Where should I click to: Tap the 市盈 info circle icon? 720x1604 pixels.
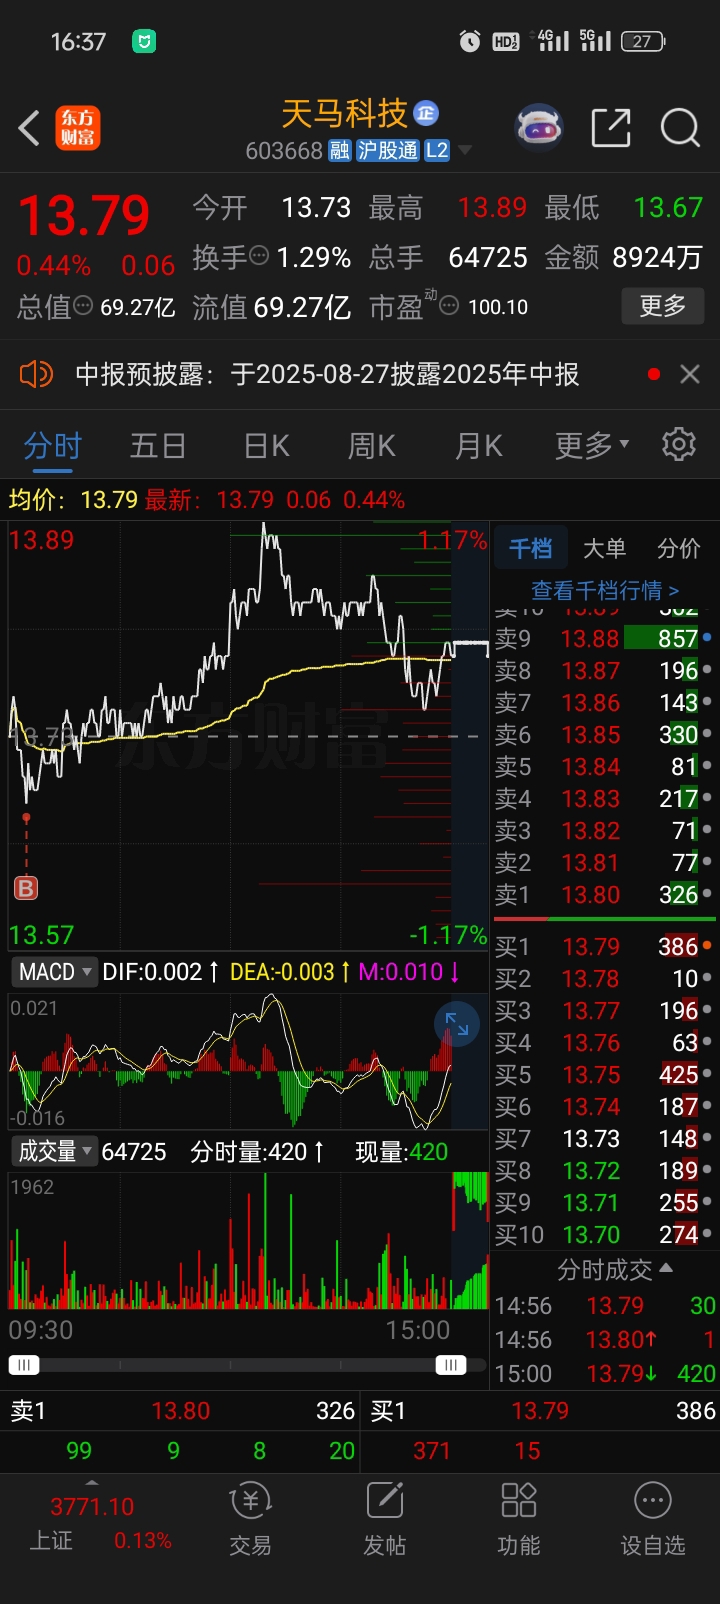pyautogui.click(x=450, y=306)
